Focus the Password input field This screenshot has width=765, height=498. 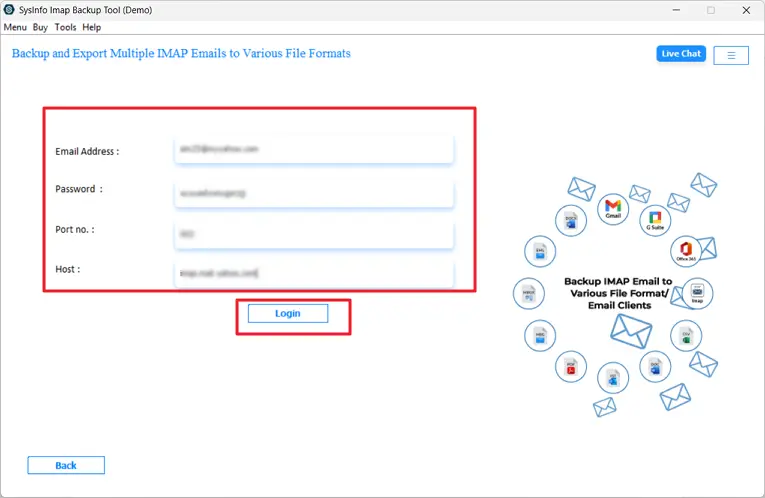(314, 194)
